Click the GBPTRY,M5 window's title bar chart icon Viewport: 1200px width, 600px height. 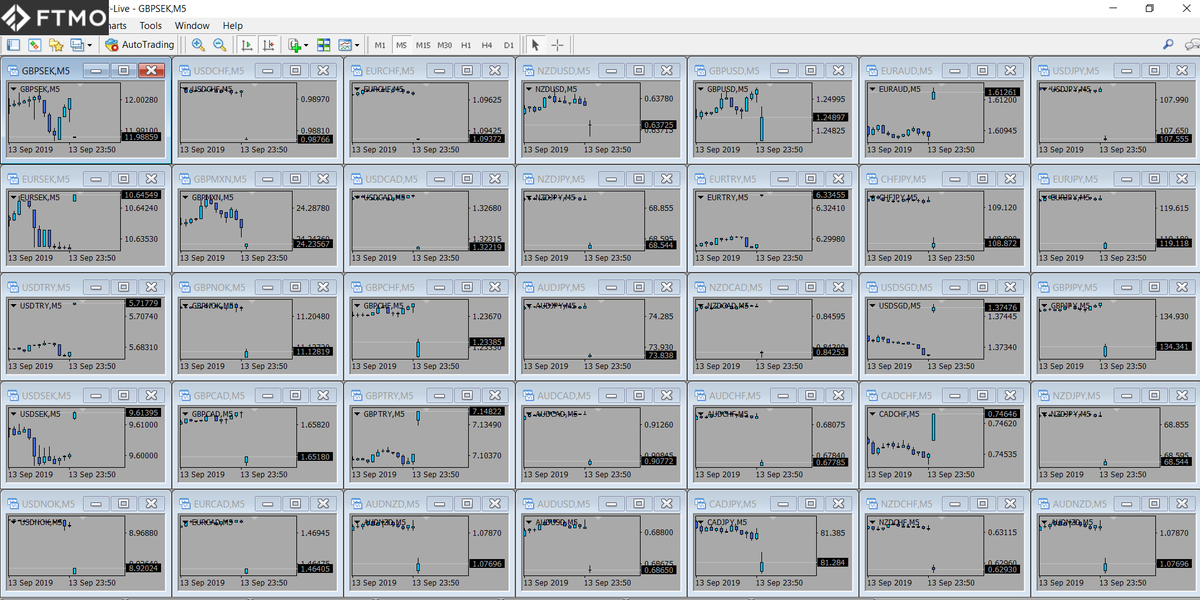356,395
